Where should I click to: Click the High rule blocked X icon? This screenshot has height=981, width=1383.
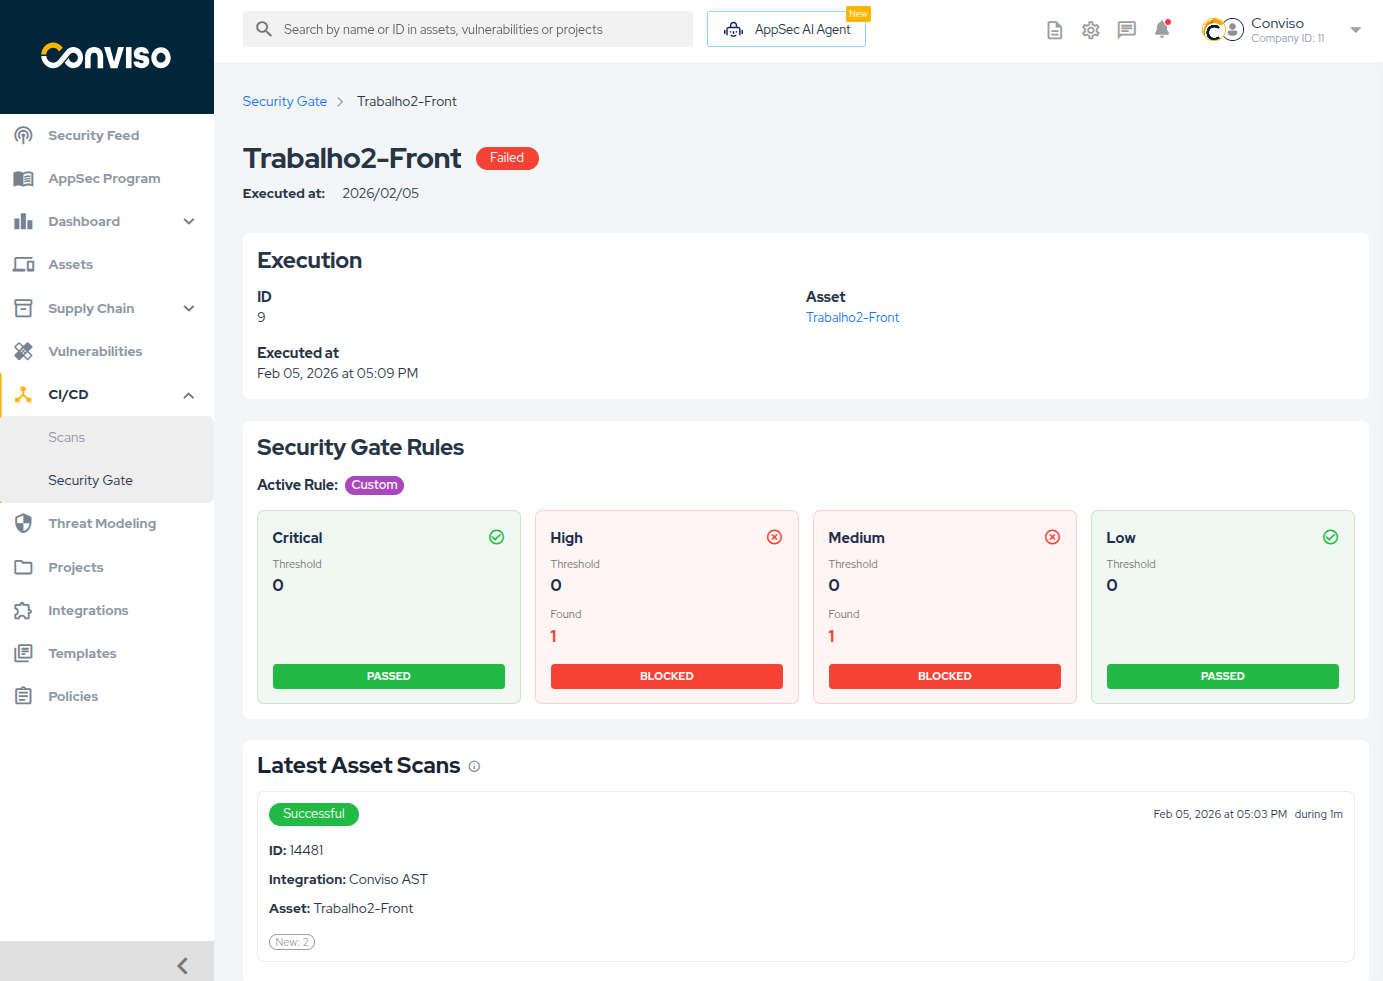(x=774, y=537)
